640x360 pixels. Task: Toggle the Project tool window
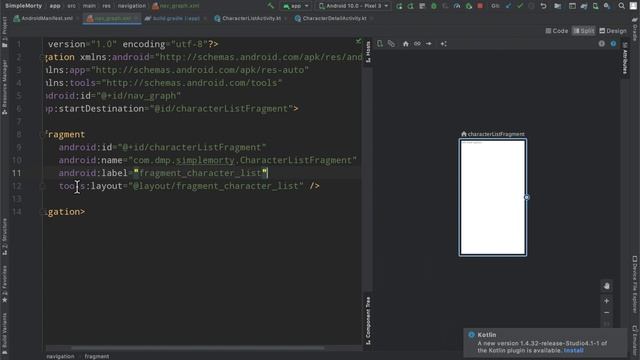tap(4, 33)
